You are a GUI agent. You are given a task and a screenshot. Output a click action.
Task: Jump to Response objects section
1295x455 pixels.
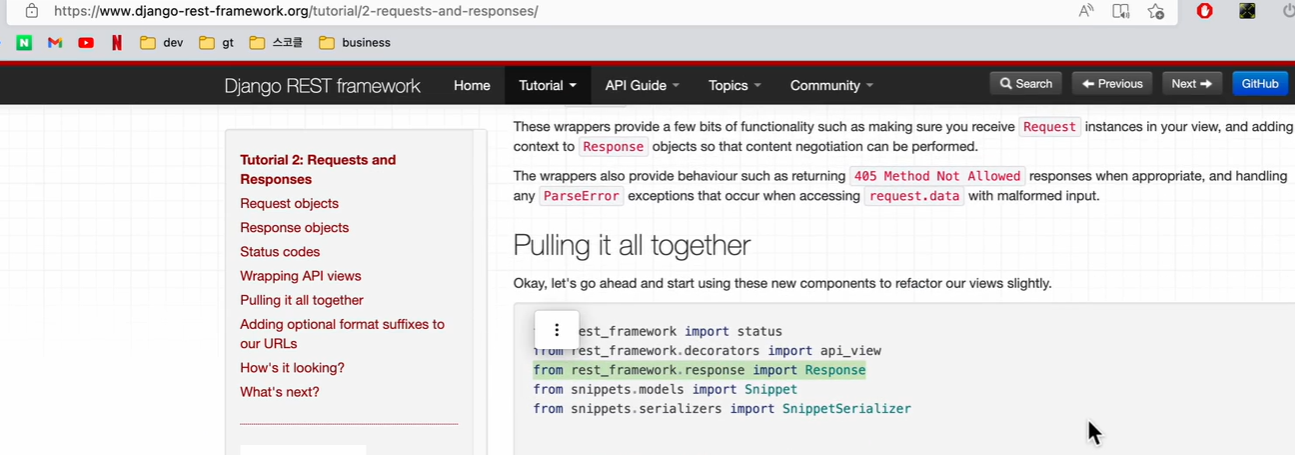pos(294,227)
